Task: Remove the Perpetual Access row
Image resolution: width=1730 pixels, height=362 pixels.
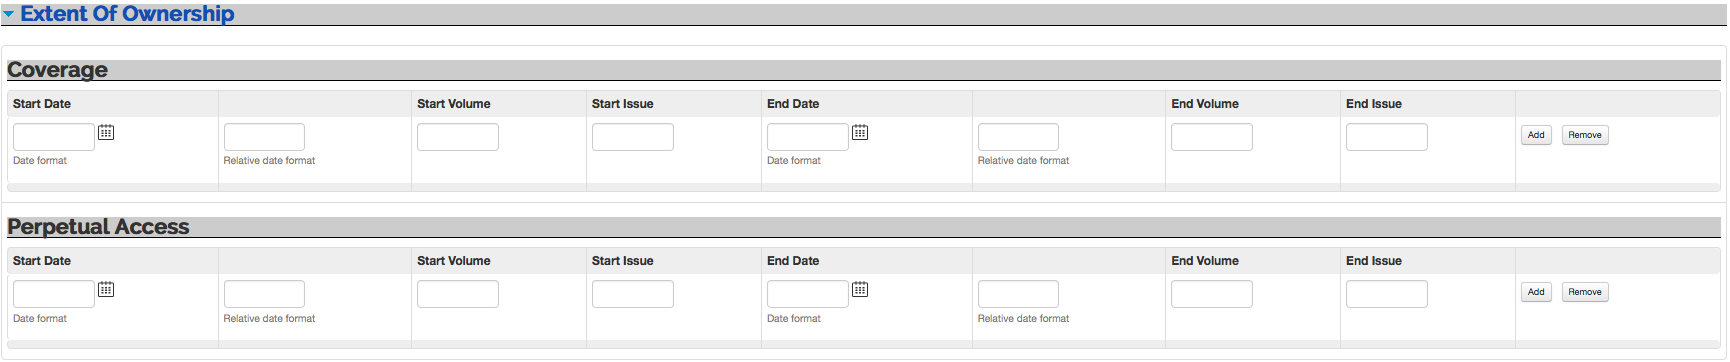Action: click(1585, 292)
